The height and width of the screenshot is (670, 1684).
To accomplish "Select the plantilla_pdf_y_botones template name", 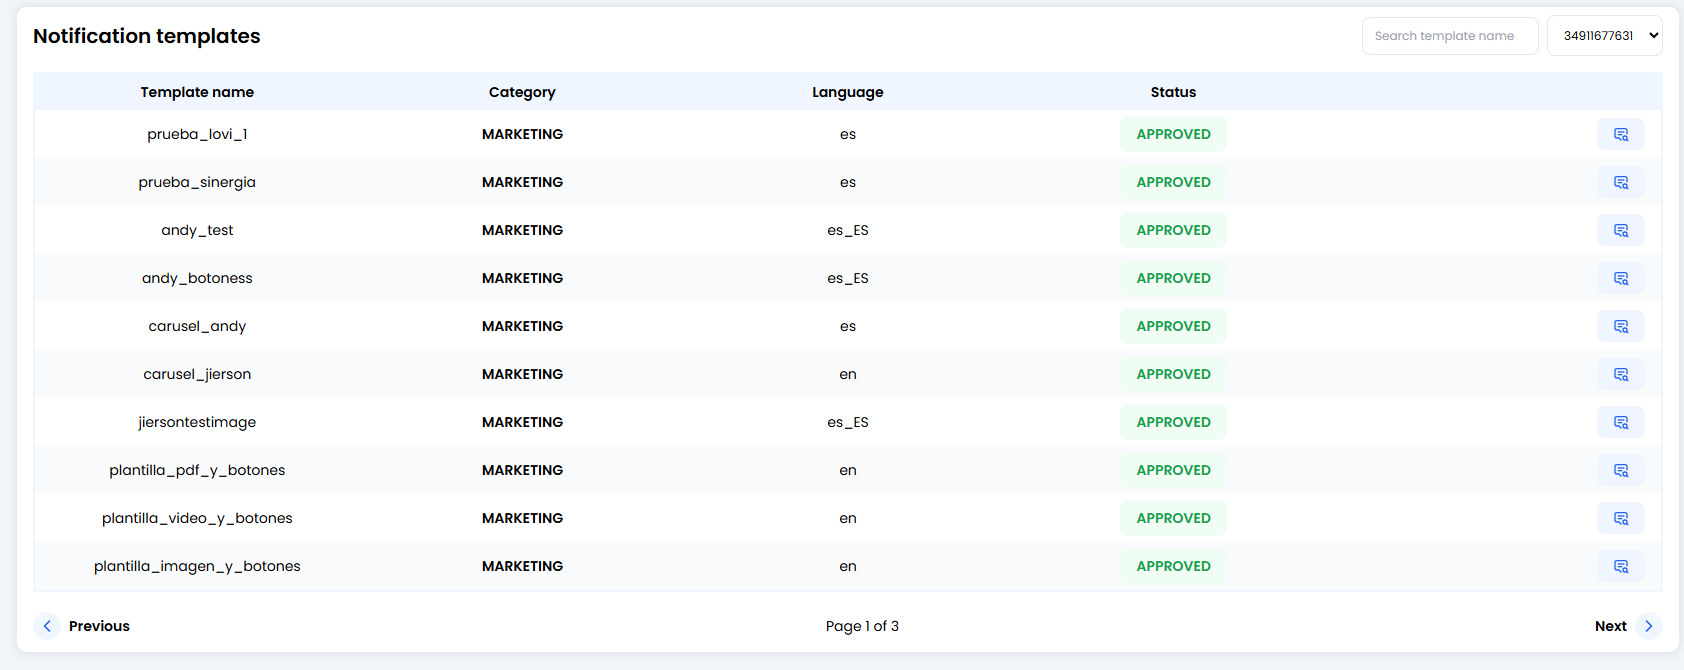I will coord(197,470).
